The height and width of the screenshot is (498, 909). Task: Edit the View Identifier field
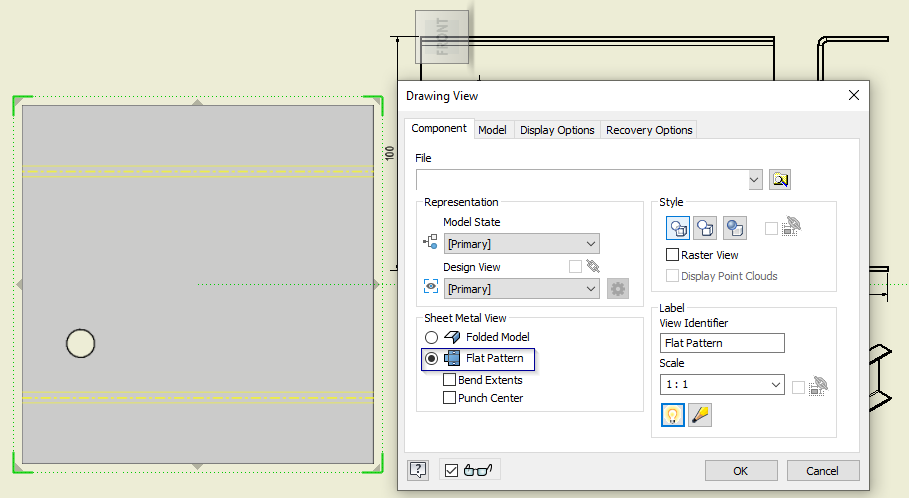722,343
